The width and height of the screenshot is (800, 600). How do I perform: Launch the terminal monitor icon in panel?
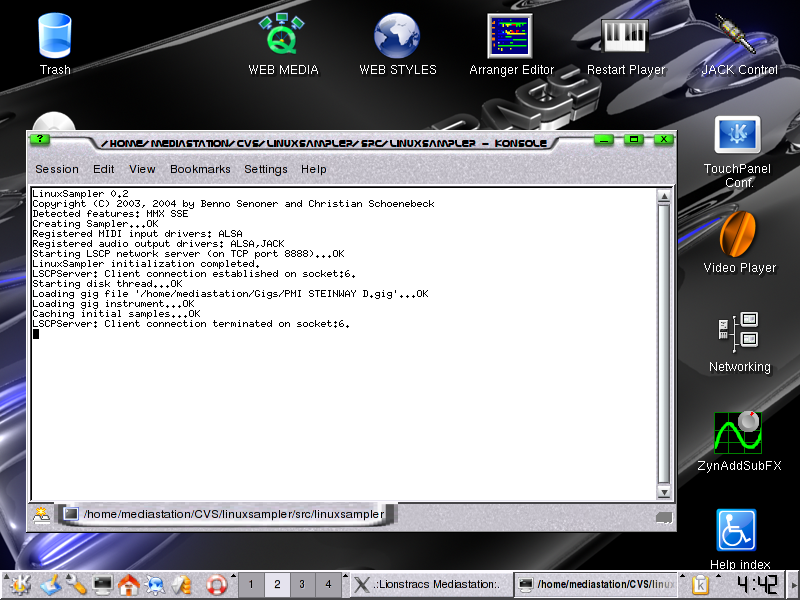[102, 585]
